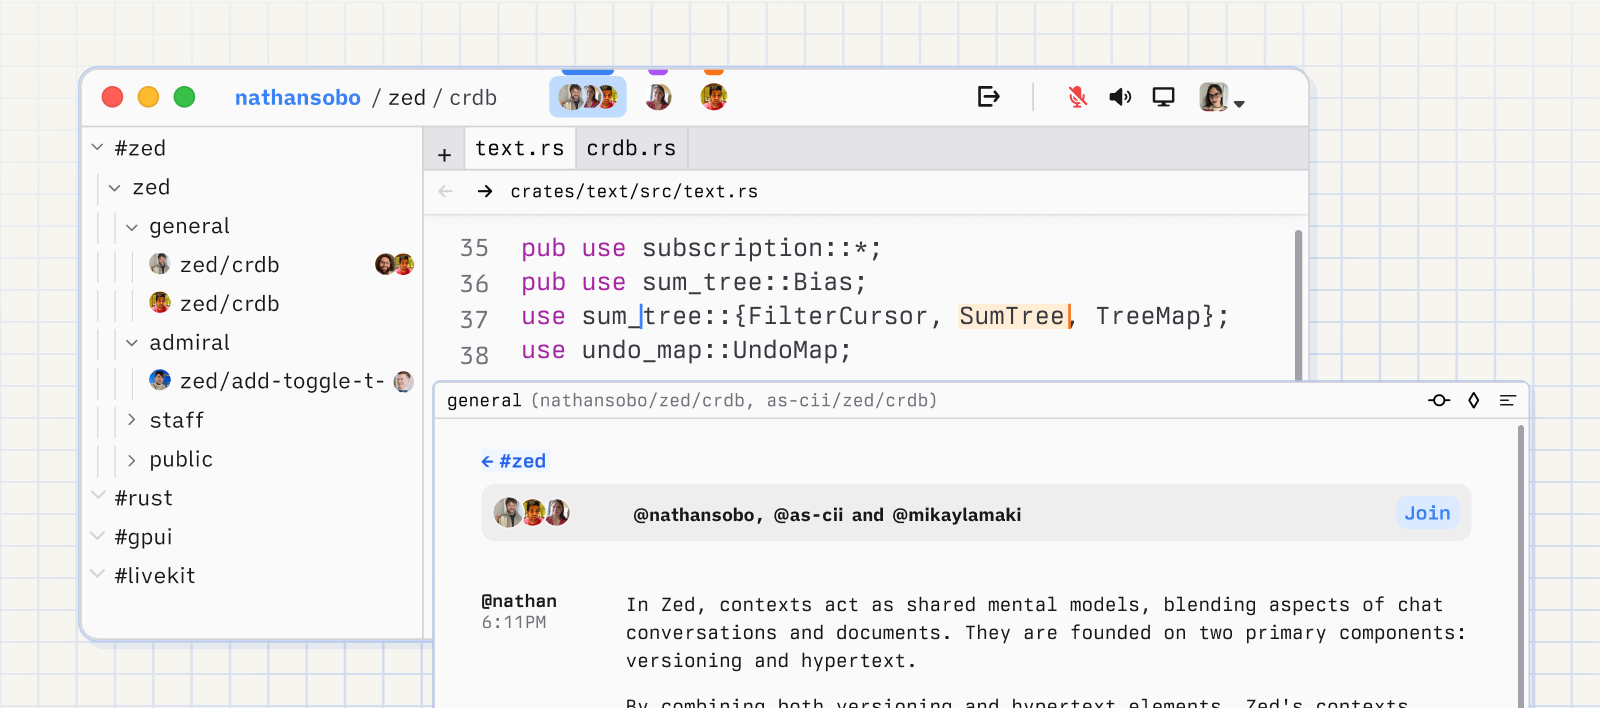Expand the staff channel
The image size is (1600, 708).
pyautogui.click(x=132, y=420)
